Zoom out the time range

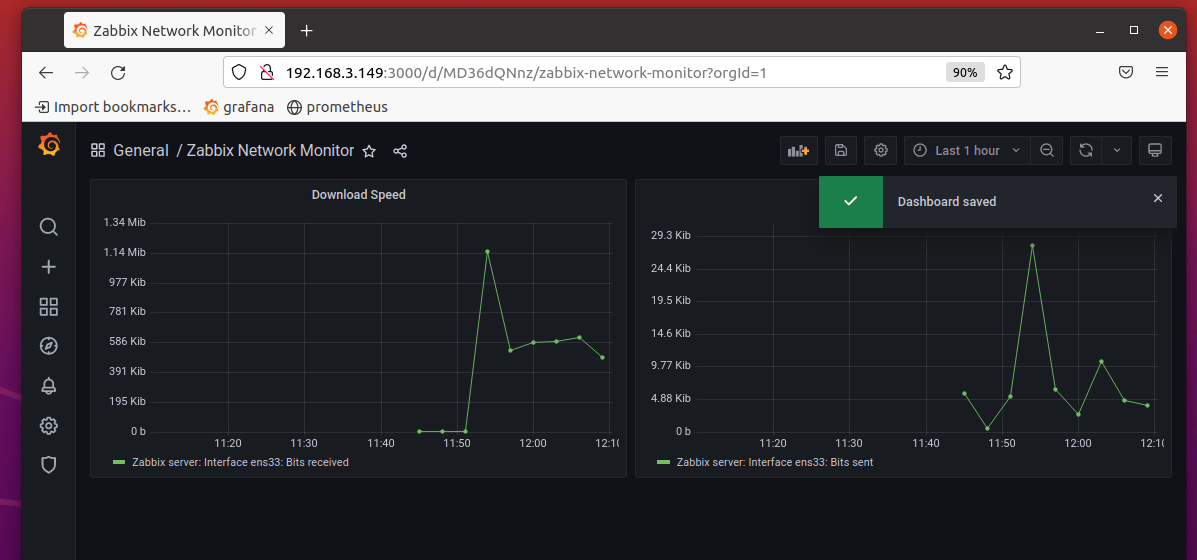(1047, 150)
